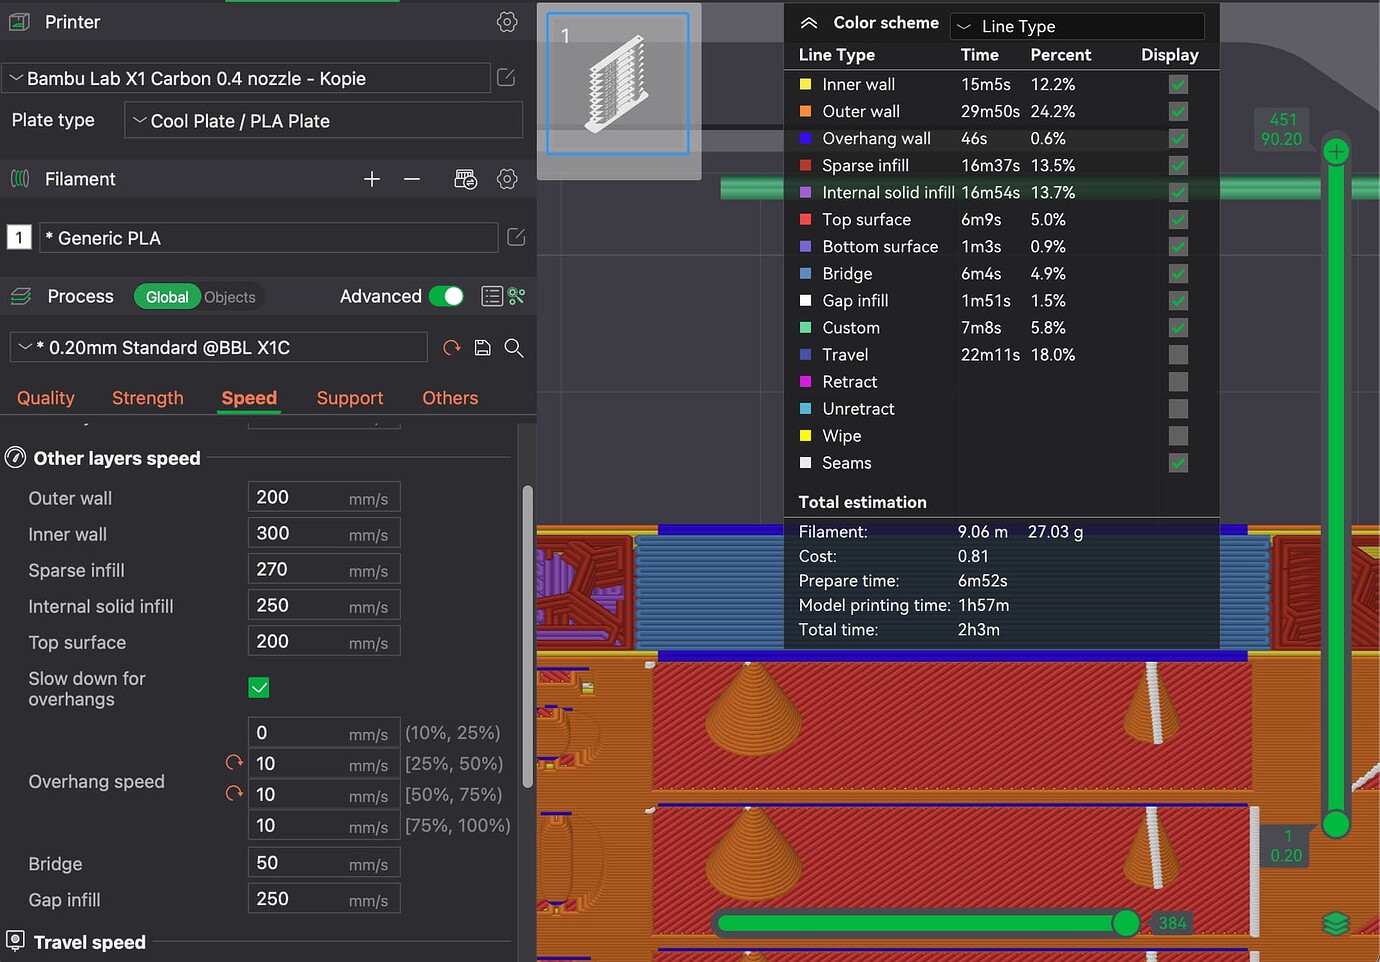Image resolution: width=1380 pixels, height=962 pixels.
Task: Click the vertical layer slider top handle
Action: (x=1336, y=152)
